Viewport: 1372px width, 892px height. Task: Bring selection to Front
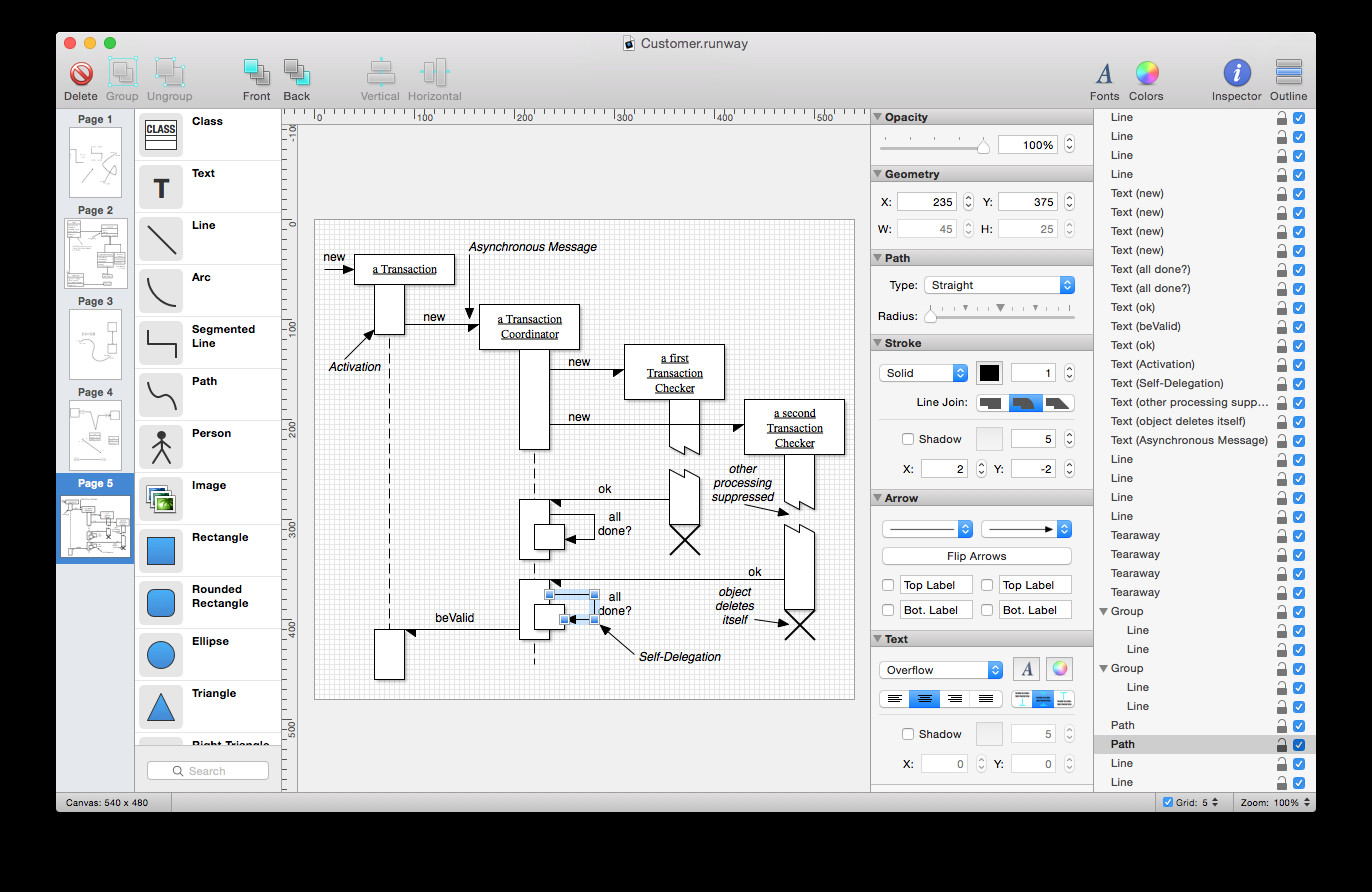[x=257, y=72]
